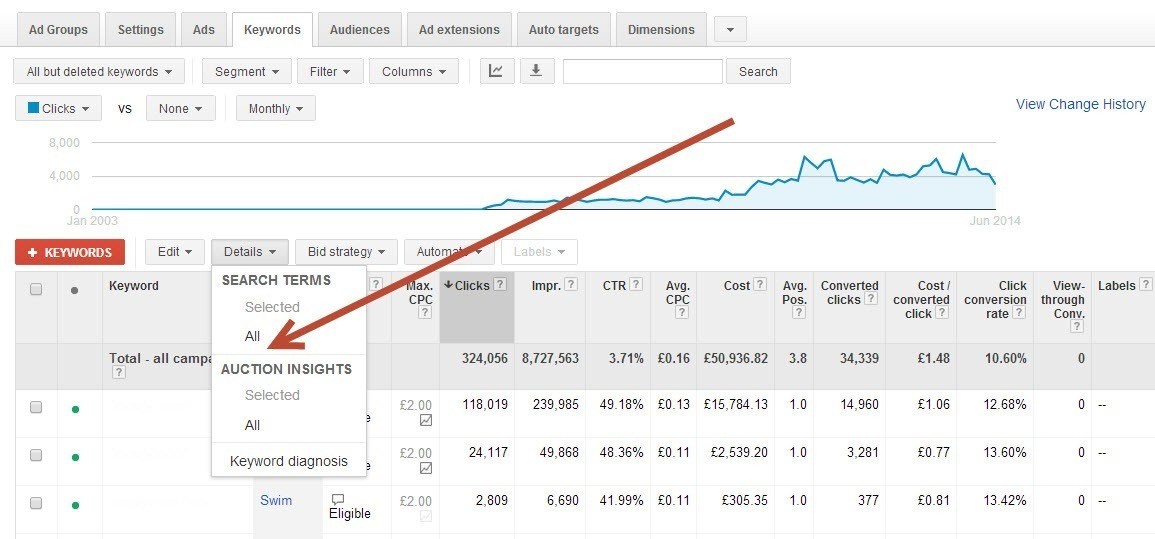Open the Bid strategy dropdown
This screenshot has width=1155, height=539.
(346, 252)
